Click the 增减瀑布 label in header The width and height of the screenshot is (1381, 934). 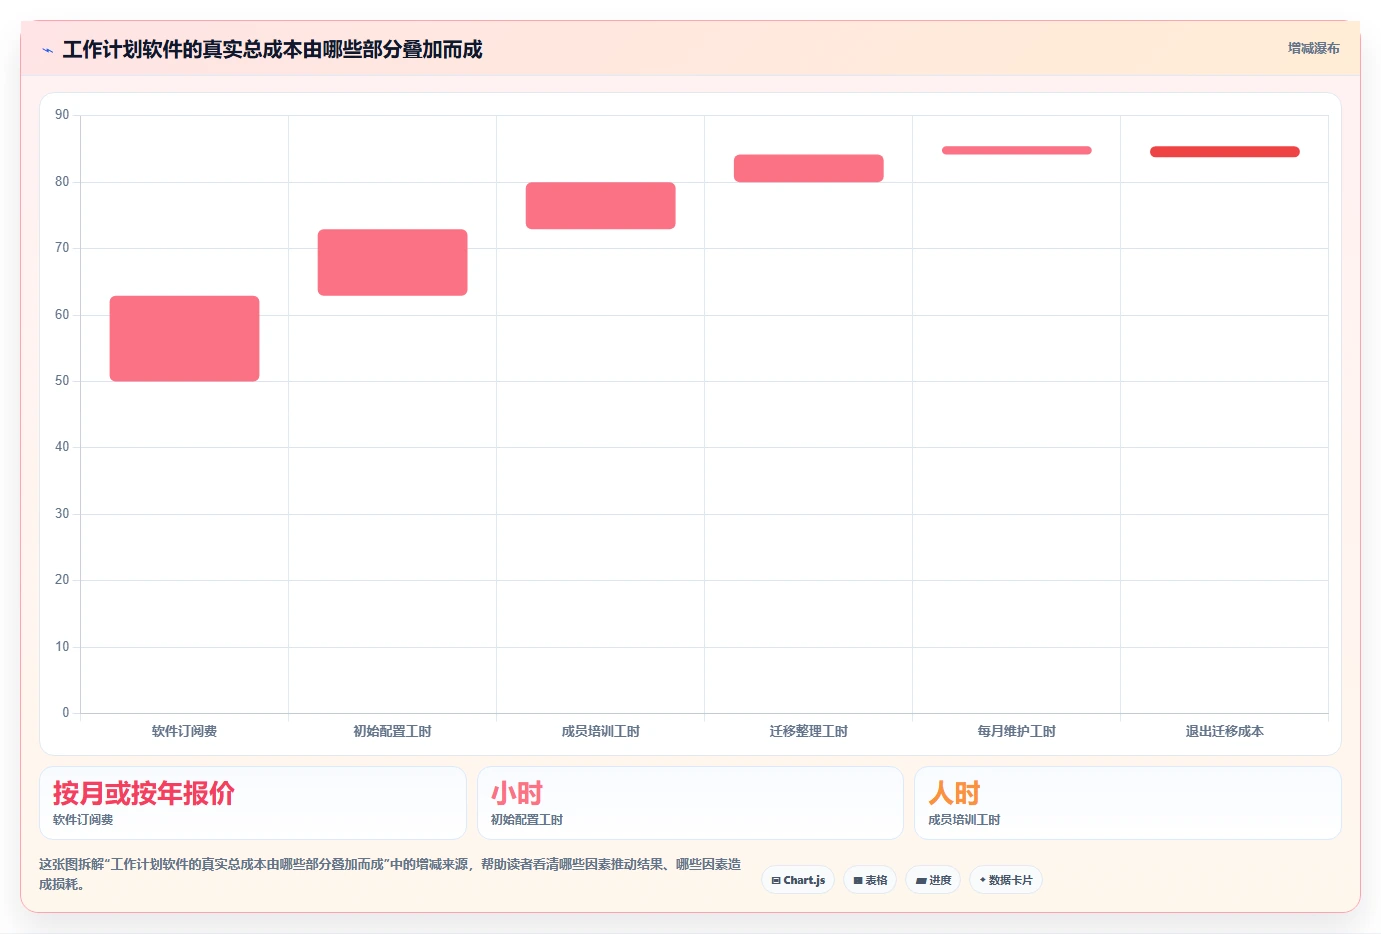[1313, 48]
